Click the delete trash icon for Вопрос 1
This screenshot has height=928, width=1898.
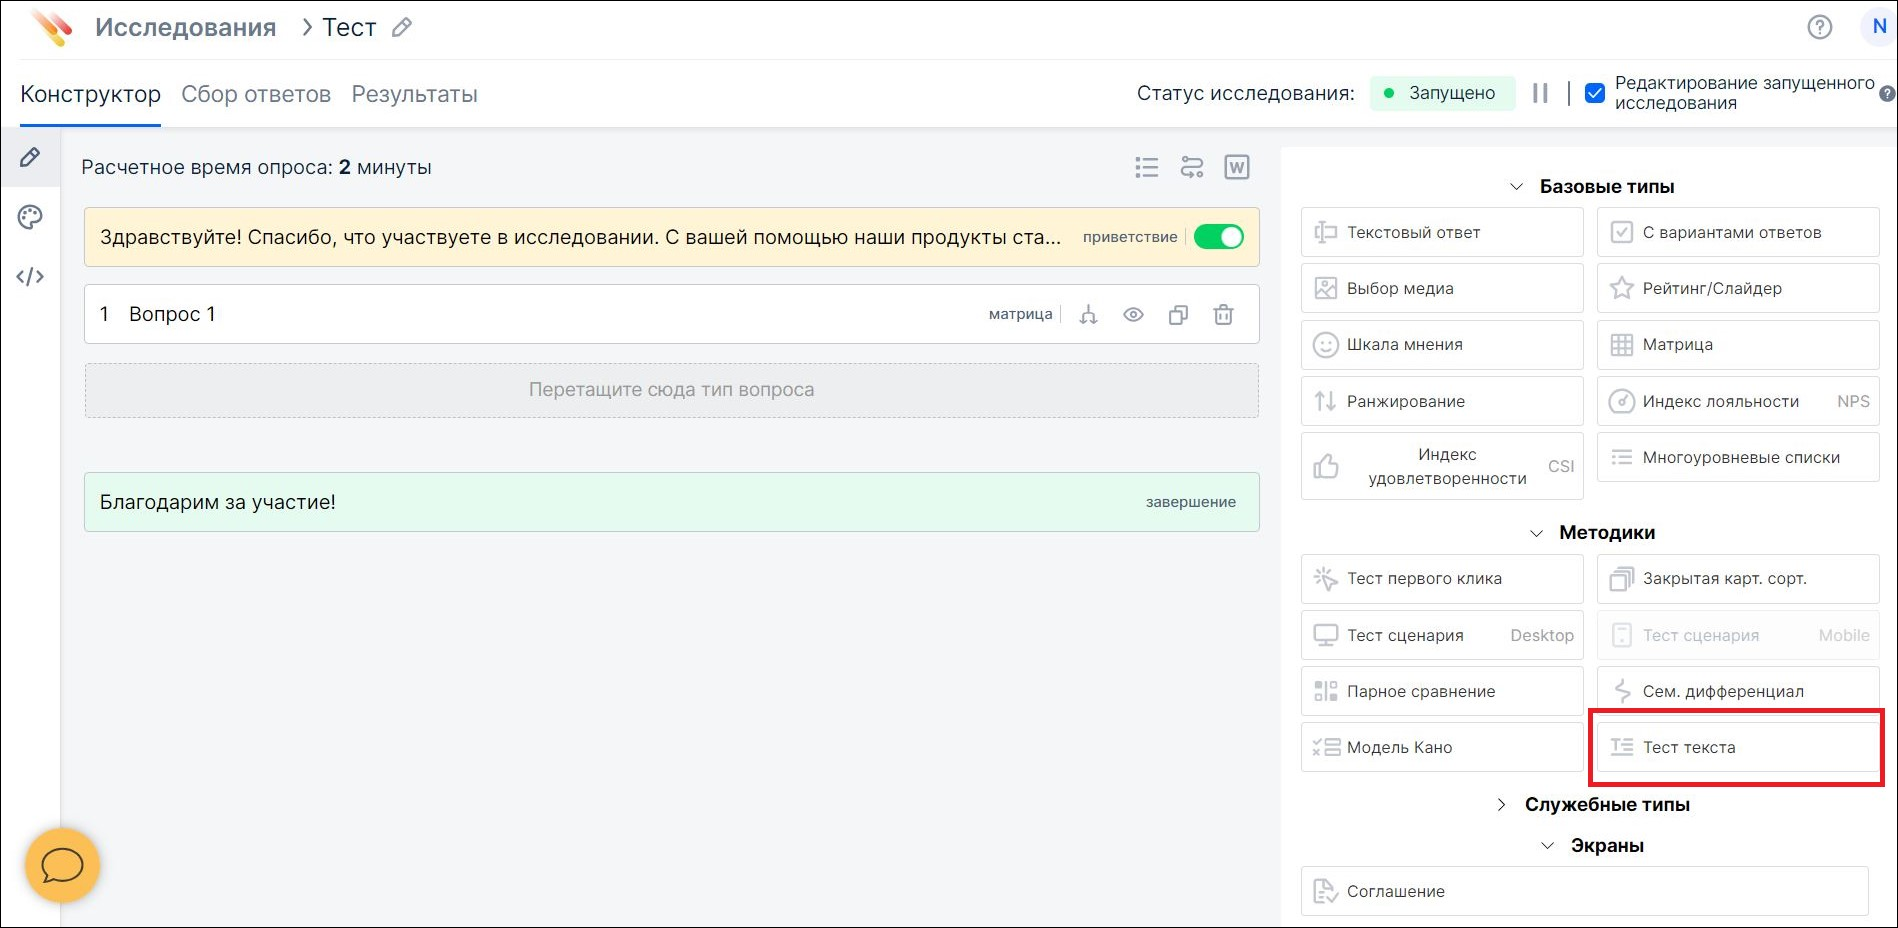coord(1223,315)
